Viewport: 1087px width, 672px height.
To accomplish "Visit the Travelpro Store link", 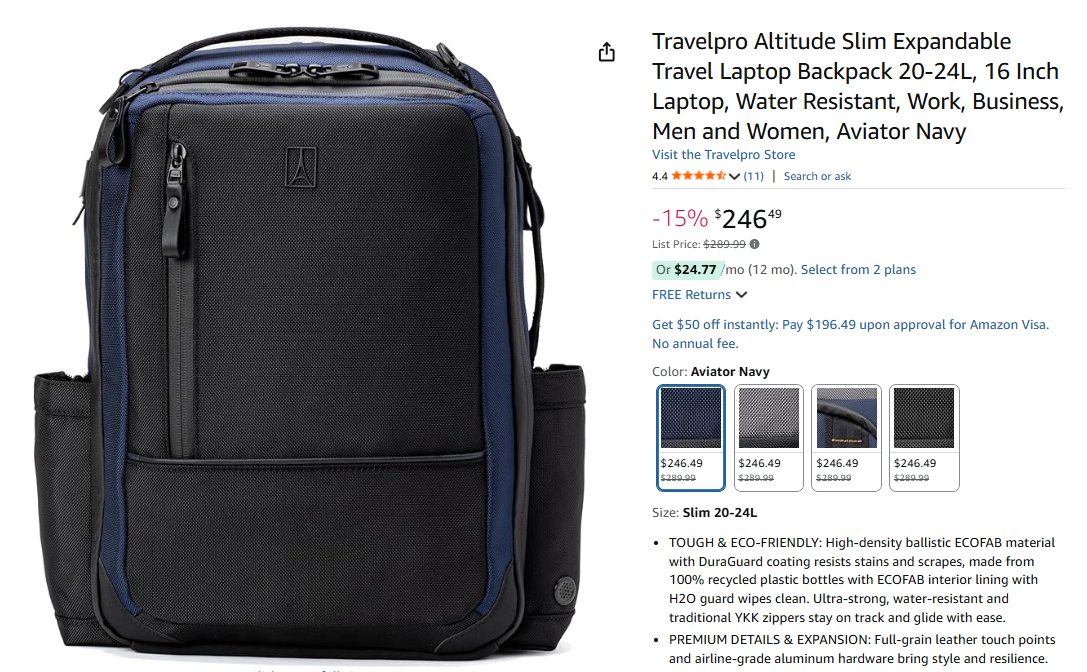I will 723,155.
